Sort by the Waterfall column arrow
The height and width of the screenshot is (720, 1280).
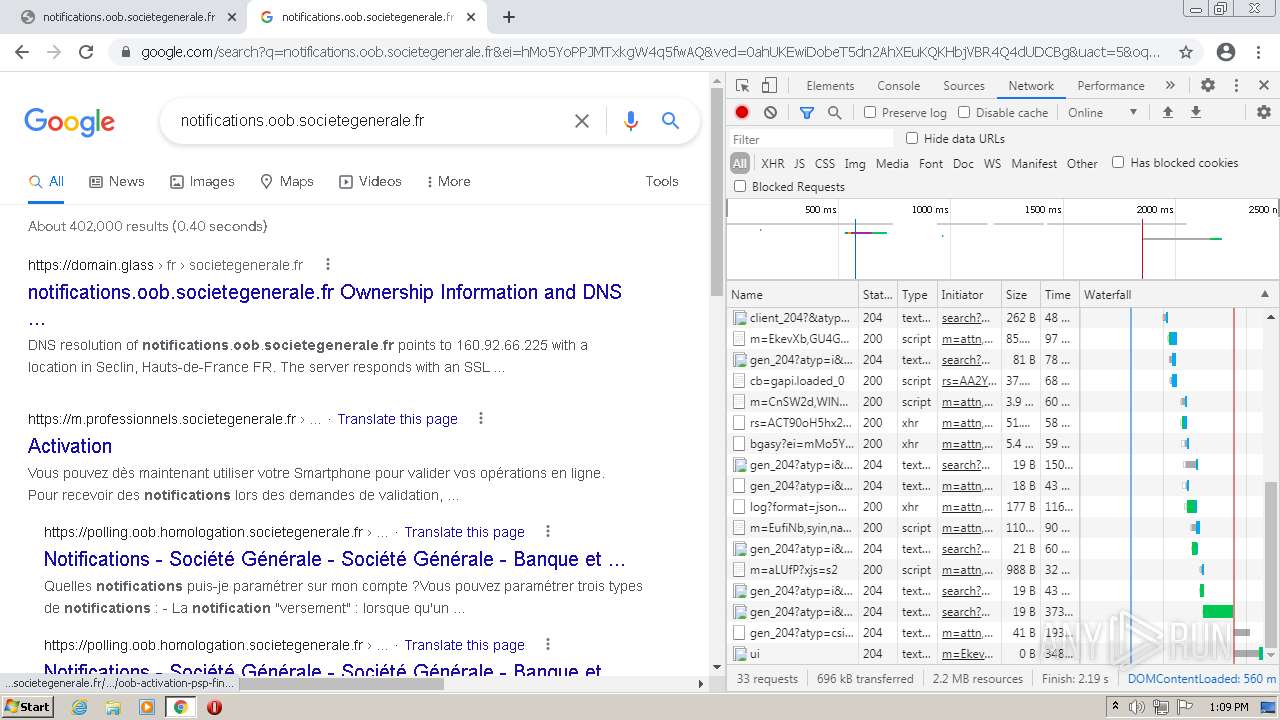point(1264,295)
